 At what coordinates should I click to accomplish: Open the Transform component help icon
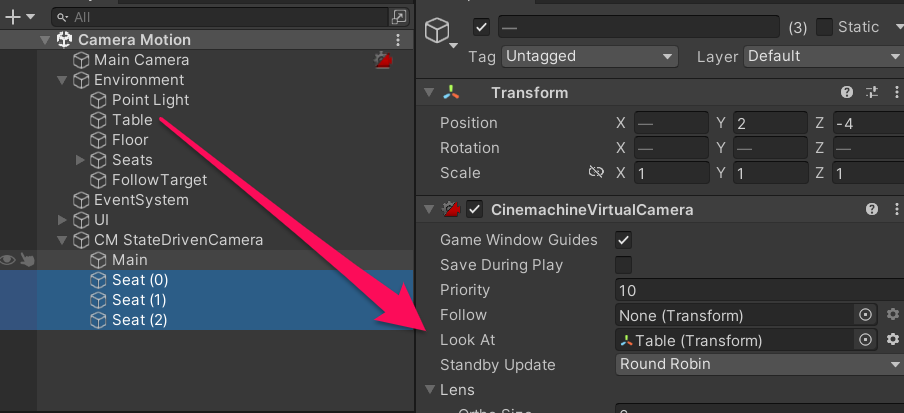(847, 93)
